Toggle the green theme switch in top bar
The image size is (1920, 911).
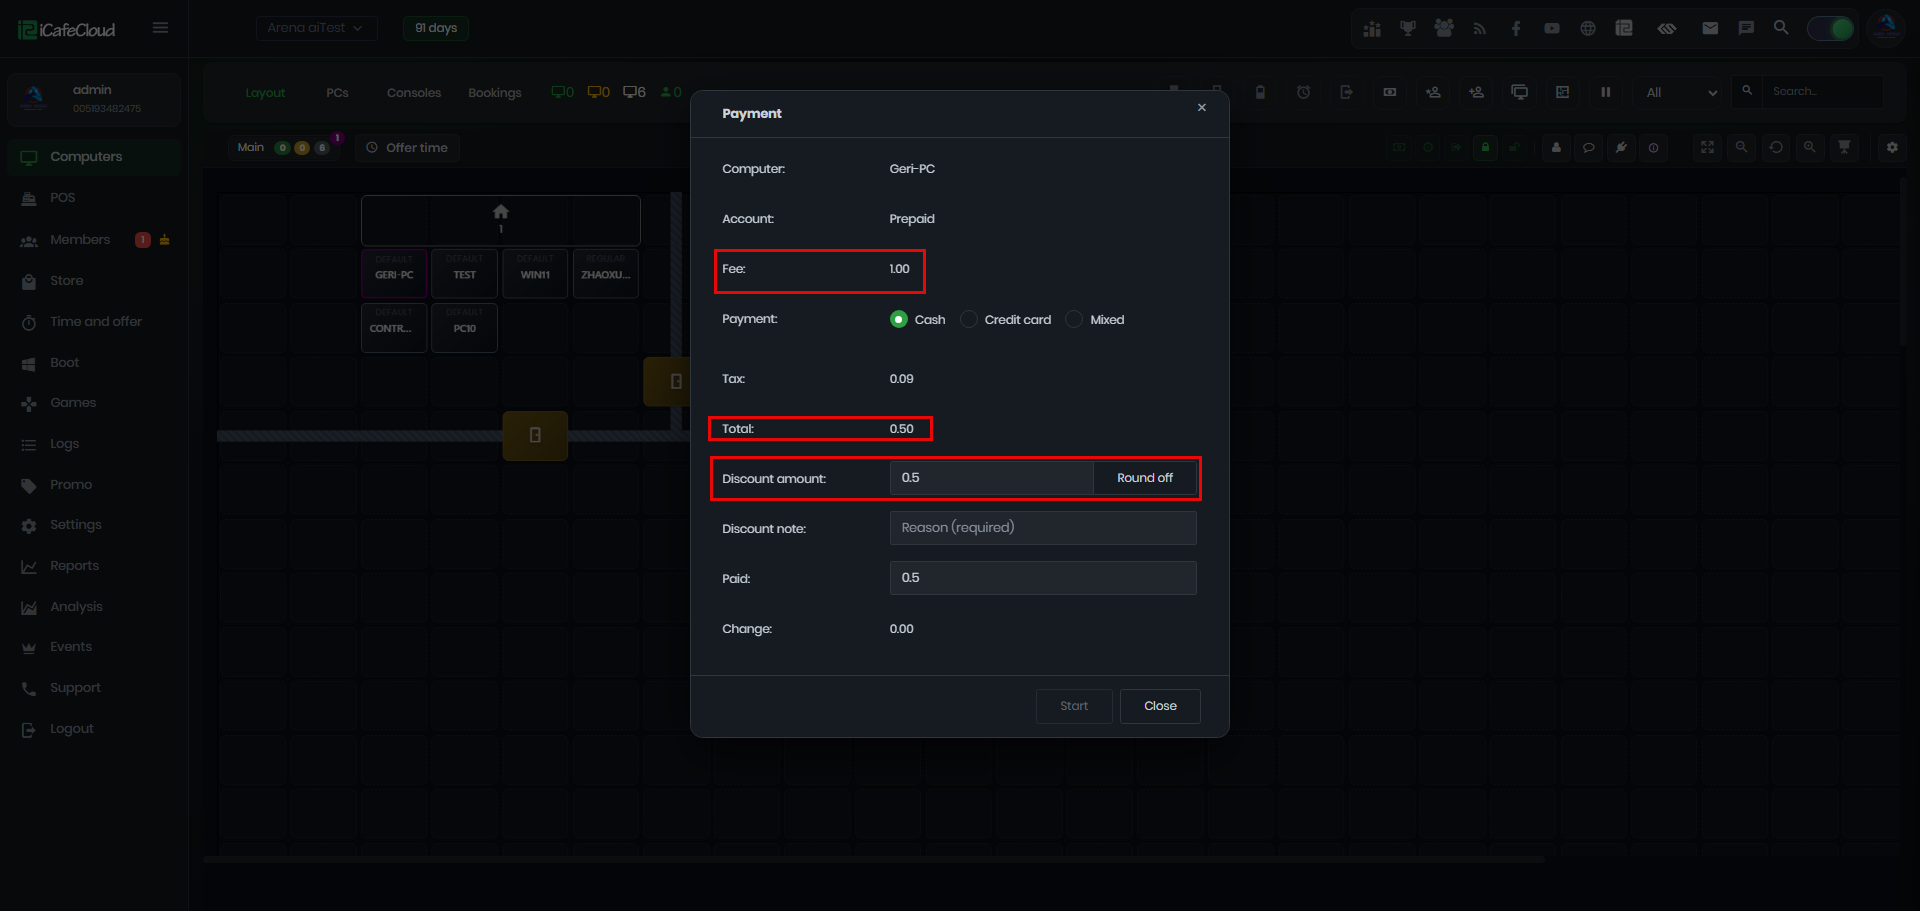coord(1831,28)
